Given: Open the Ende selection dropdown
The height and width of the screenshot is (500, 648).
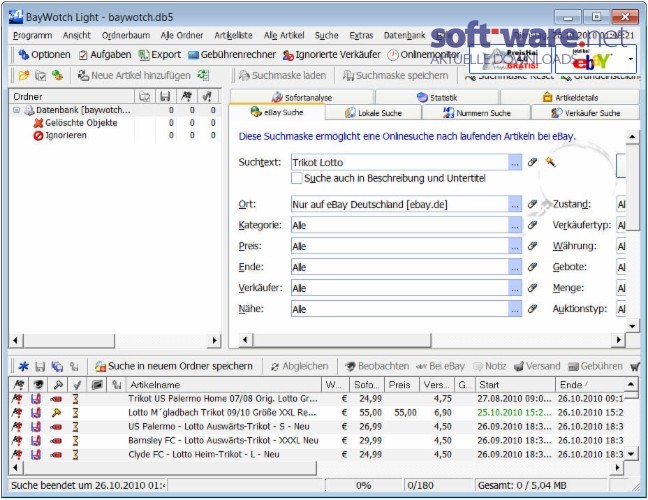Looking at the screenshot, I should point(515,267).
